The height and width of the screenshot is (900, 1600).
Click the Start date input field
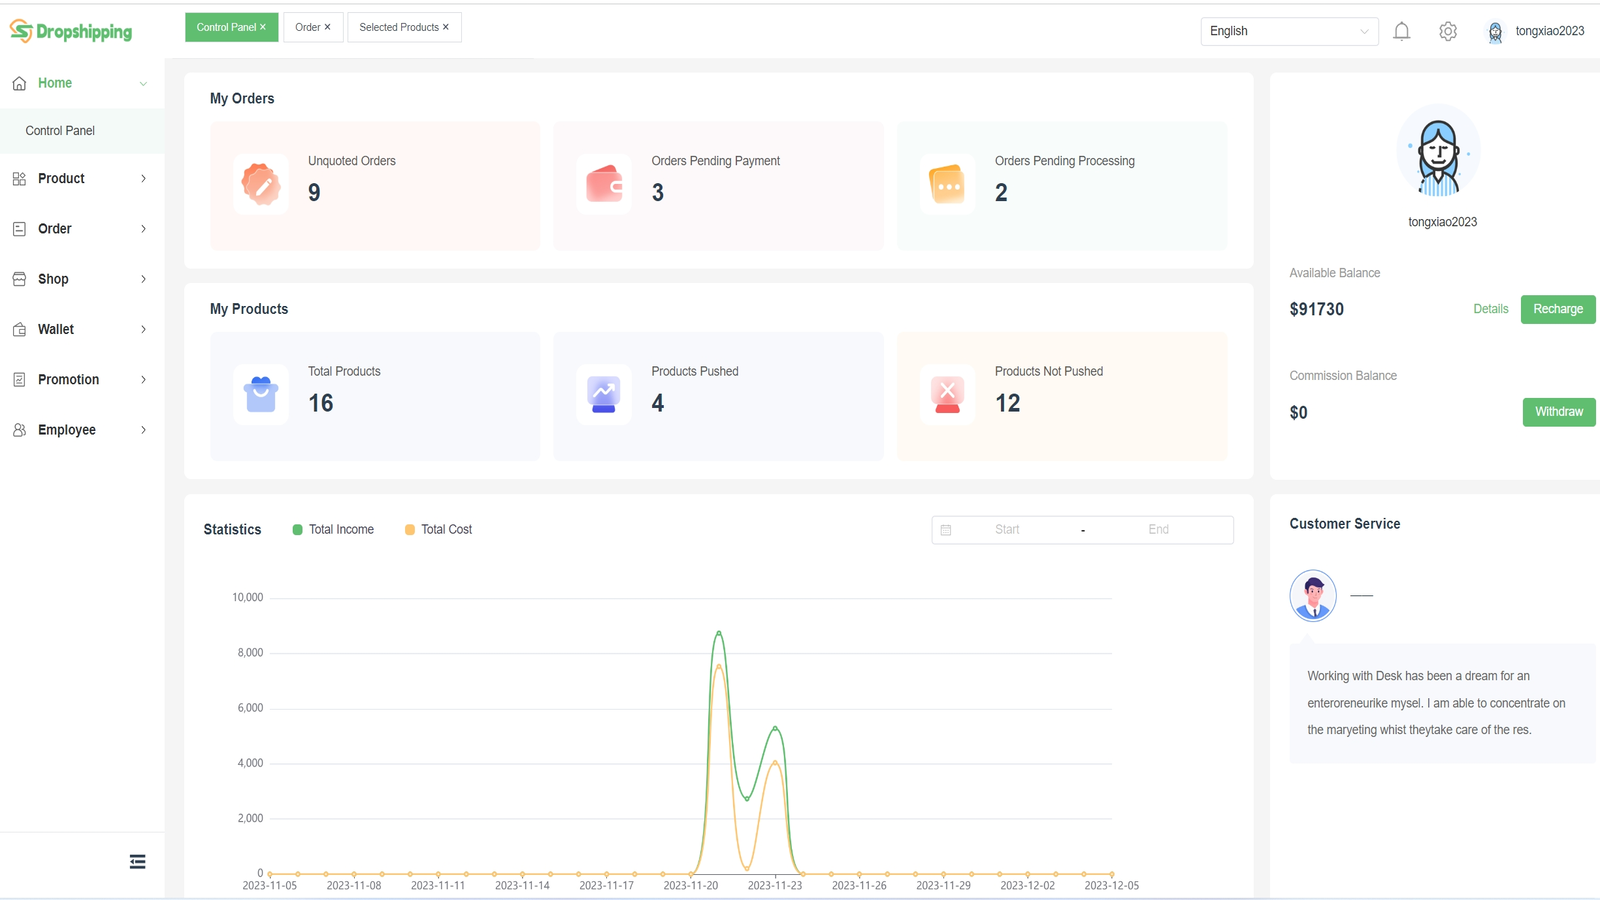pyautogui.click(x=1006, y=529)
